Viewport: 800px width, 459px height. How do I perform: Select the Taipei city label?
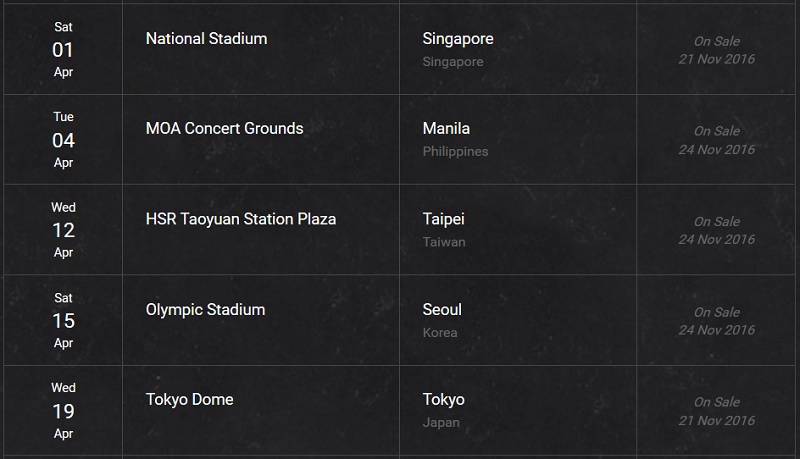point(443,219)
